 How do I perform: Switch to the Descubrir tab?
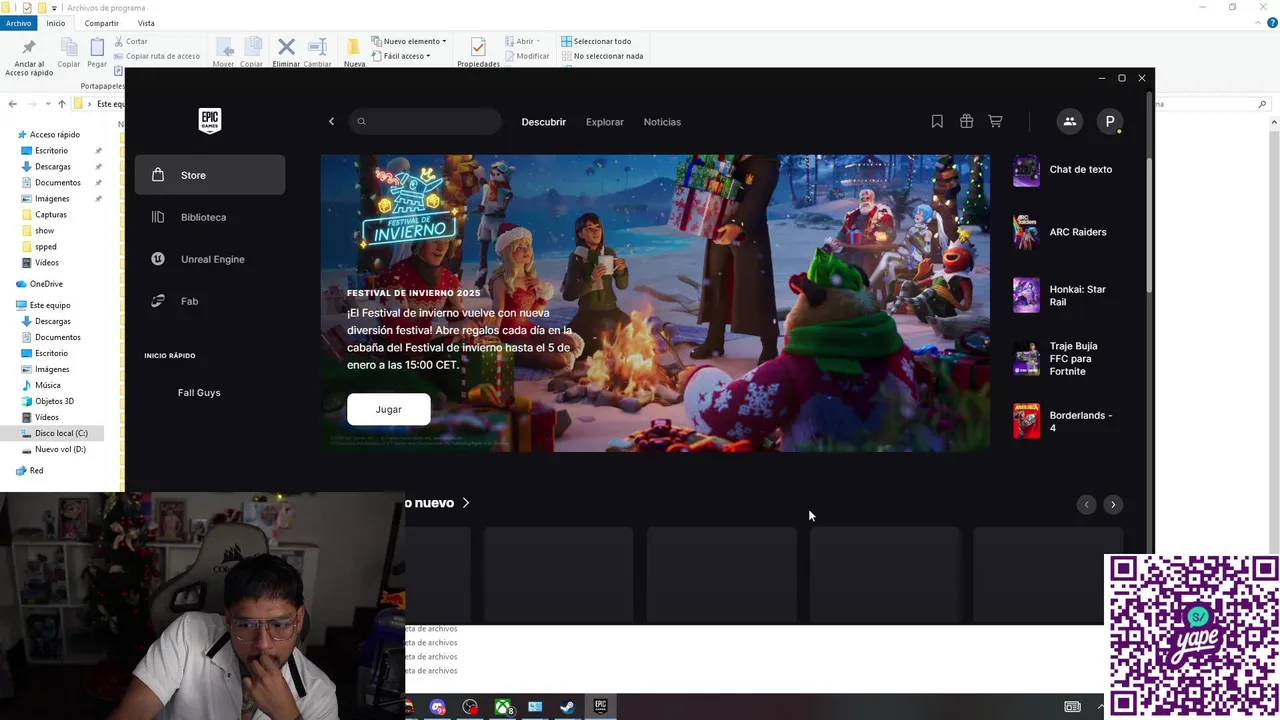(x=543, y=122)
